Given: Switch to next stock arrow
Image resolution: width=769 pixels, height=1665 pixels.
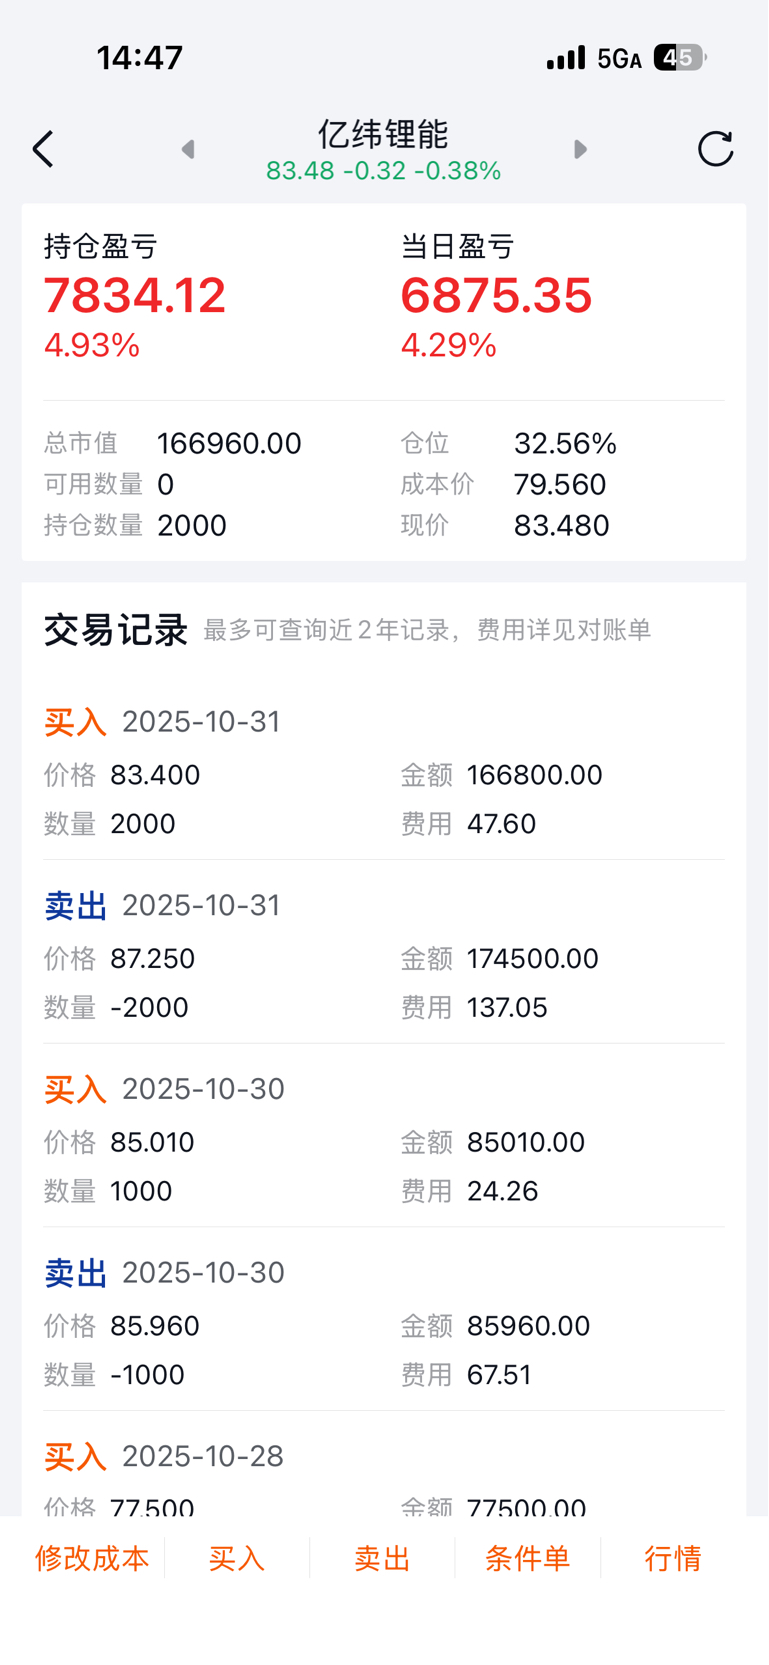Looking at the screenshot, I should [580, 150].
